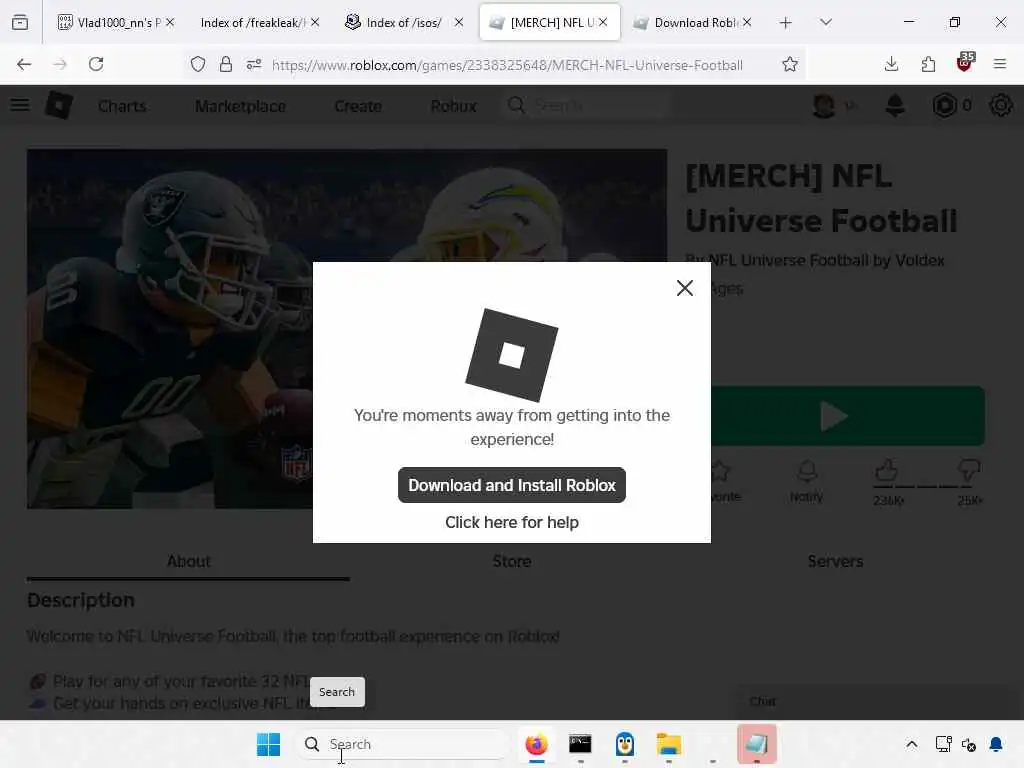This screenshot has height=768, width=1024.
Task: Open the Roblox hamburger side menu
Action: 20,105
